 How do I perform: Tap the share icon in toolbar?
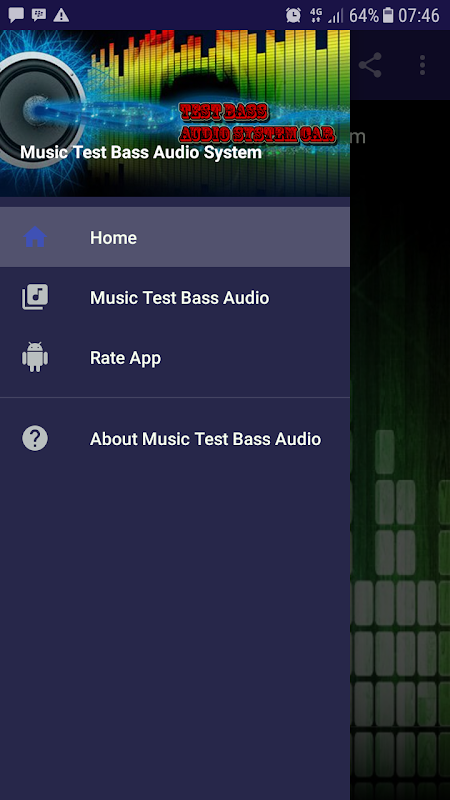click(370, 65)
